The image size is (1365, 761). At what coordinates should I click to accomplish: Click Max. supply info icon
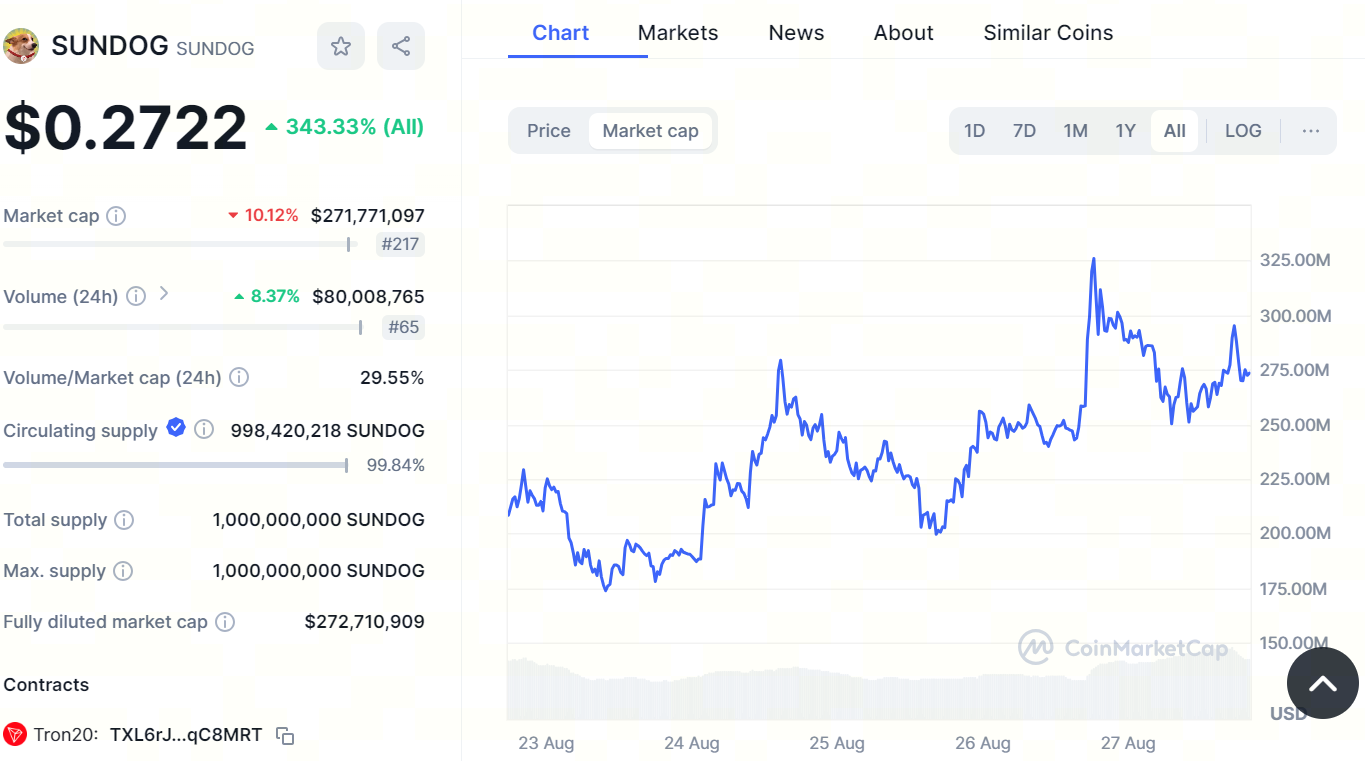coord(123,571)
